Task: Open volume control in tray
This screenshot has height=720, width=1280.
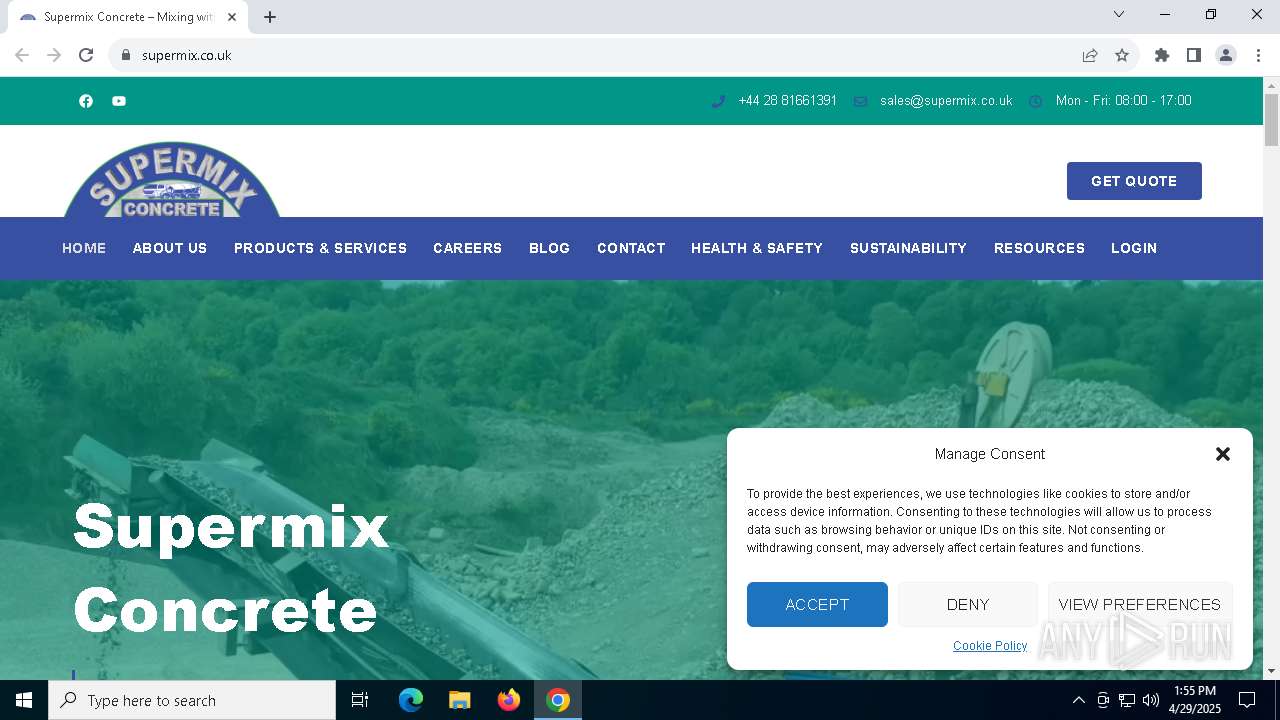Action: 1151,700
